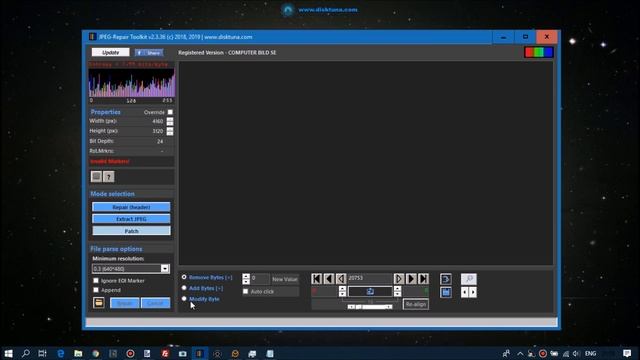Open the notification center icon
This screenshot has height=360, width=640.
pyautogui.click(x=627, y=353)
